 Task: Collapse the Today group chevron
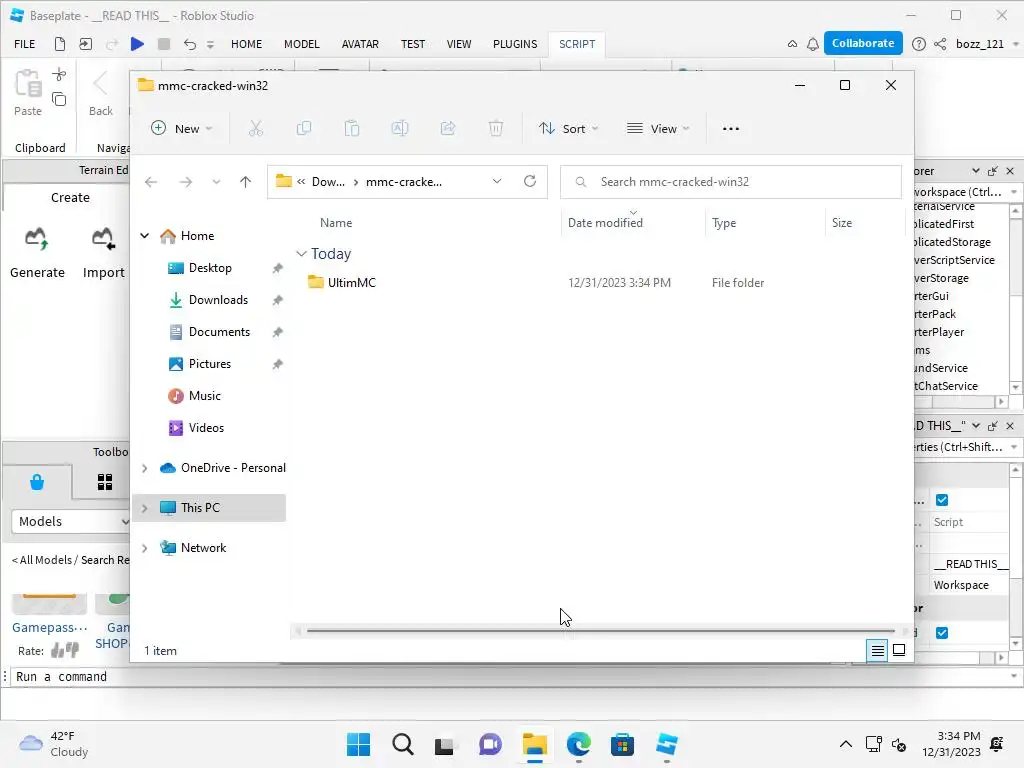pos(301,253)
